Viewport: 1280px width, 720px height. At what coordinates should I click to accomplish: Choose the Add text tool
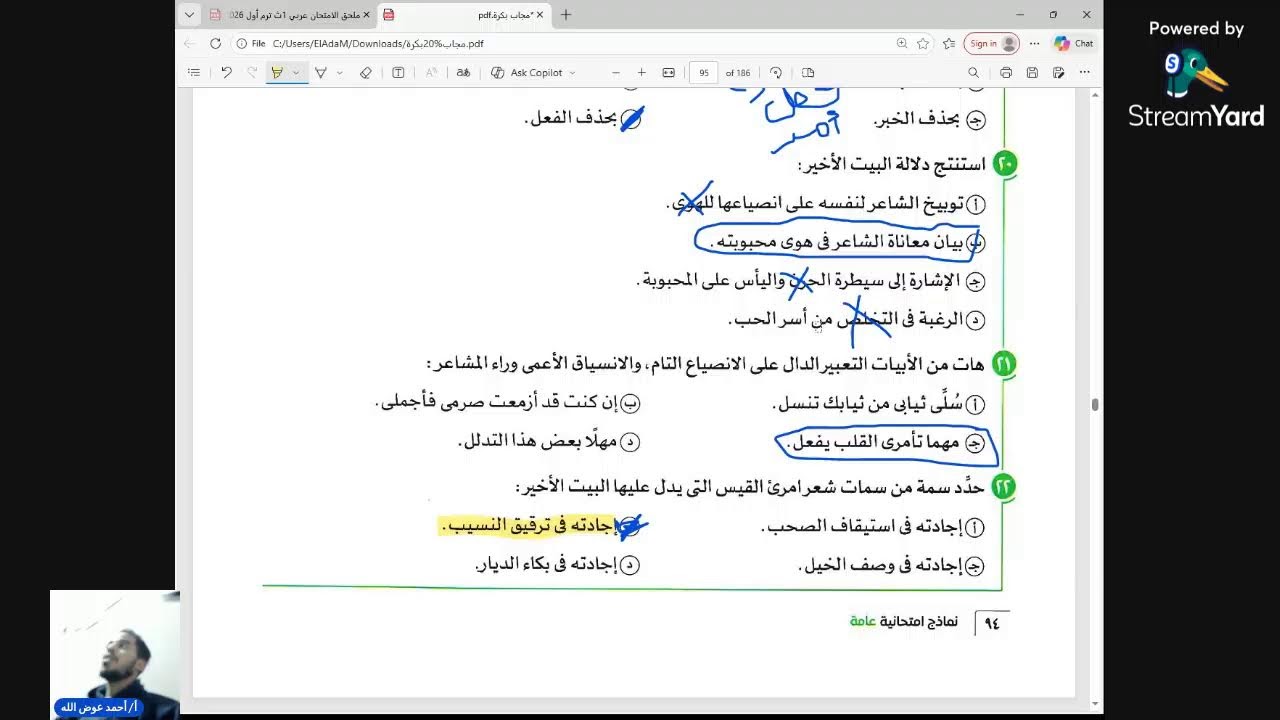(398, 73)
